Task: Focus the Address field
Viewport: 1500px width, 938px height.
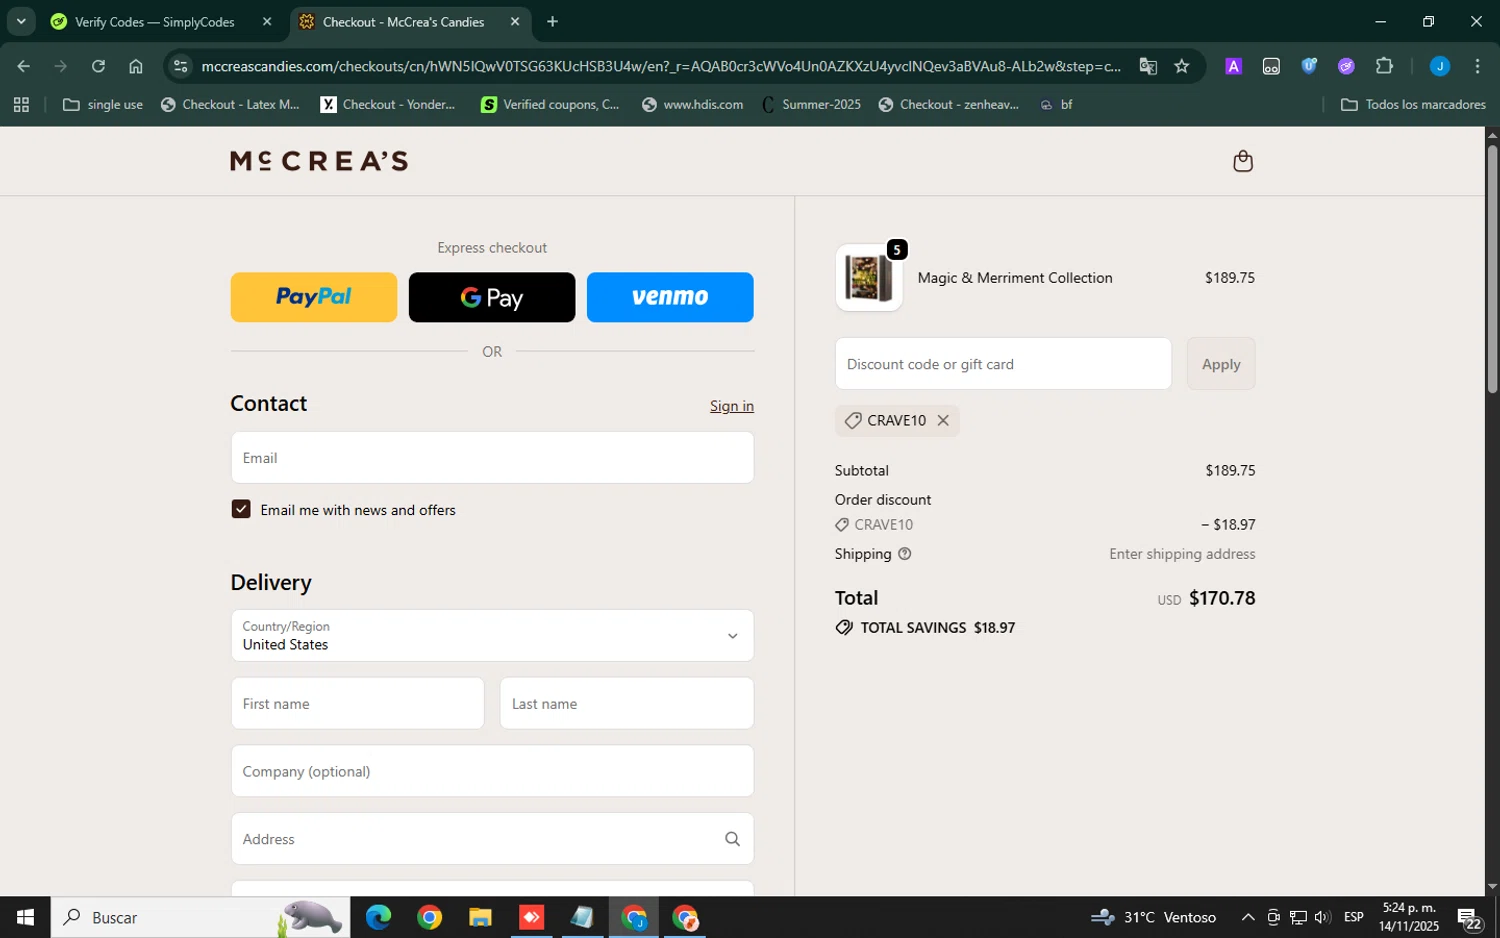Action: click(492, 839)
